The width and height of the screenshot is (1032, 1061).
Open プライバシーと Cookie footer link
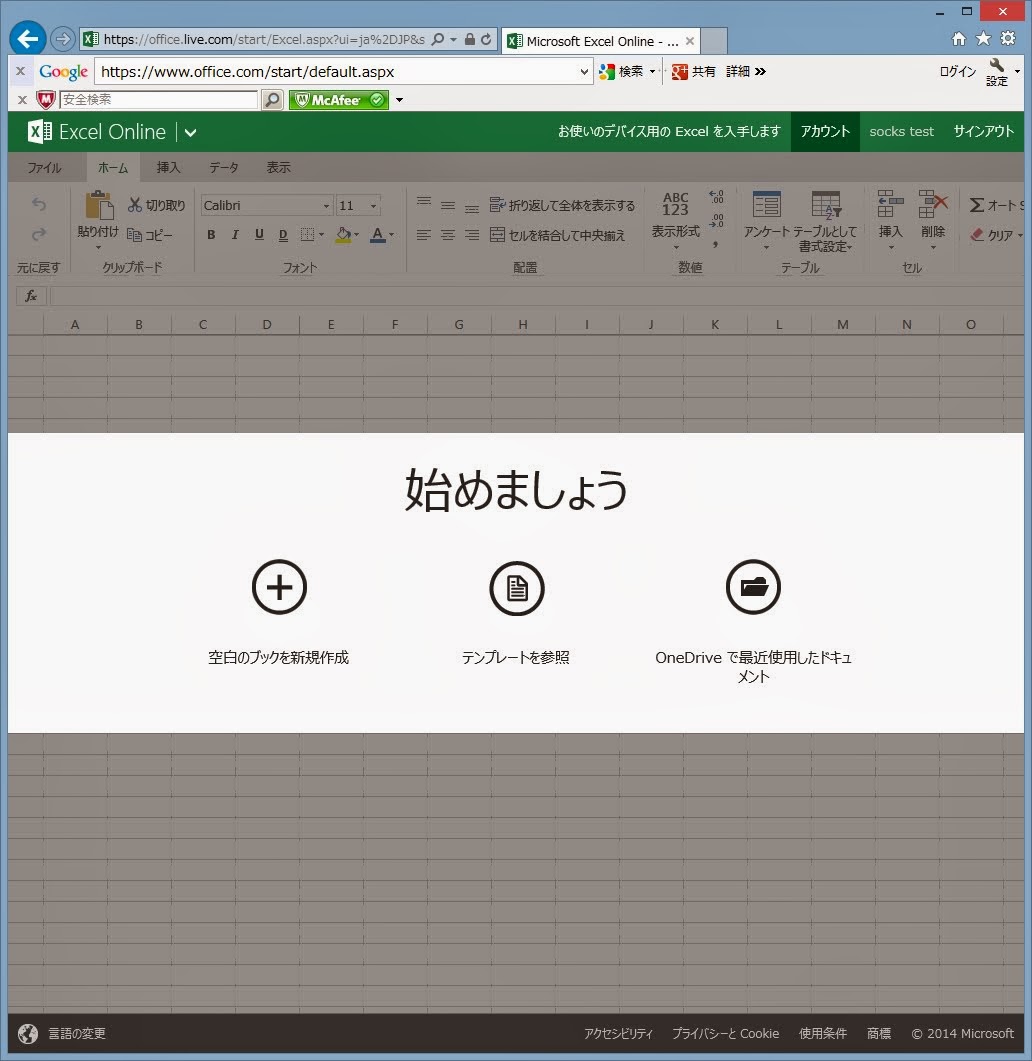coord(725,1033)
